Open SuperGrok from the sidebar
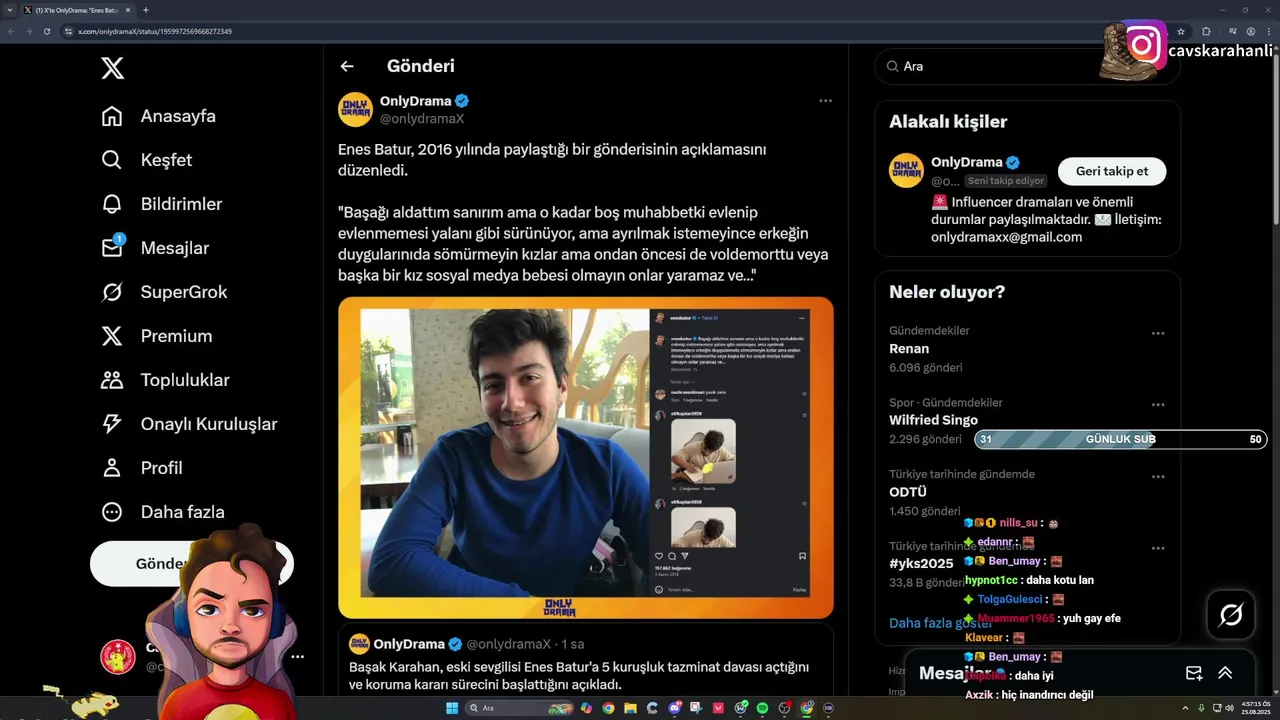The height and width of the screenshot is (720, 1280). (164, 292)
